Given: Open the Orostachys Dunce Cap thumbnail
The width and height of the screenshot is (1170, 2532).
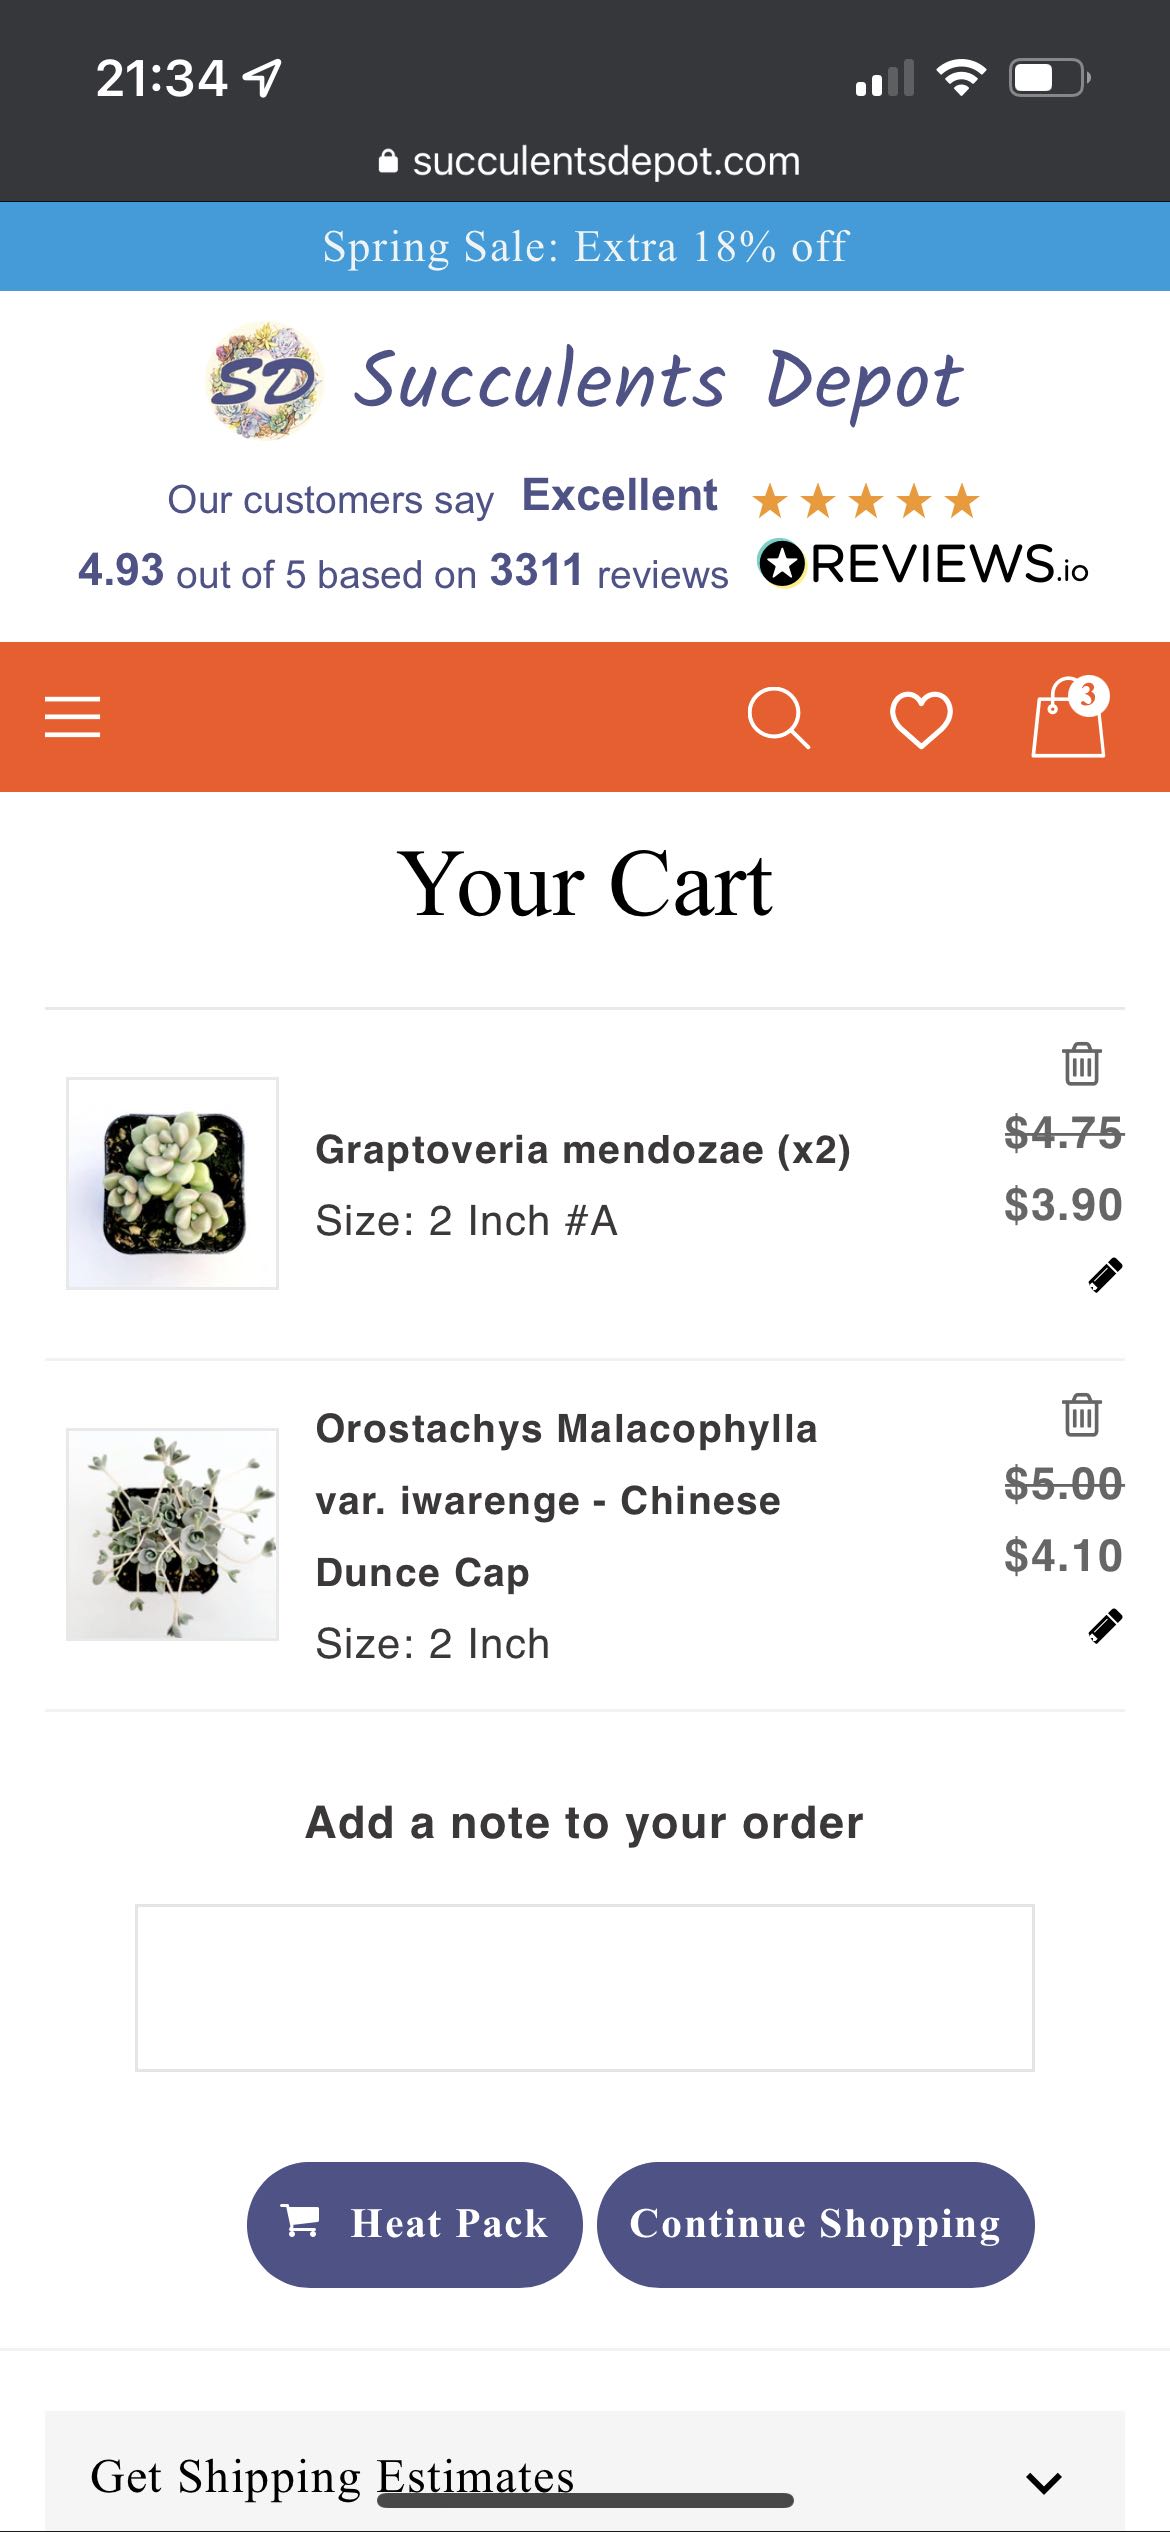Looking at the screenshot, I should click(x=172, y=1534).
